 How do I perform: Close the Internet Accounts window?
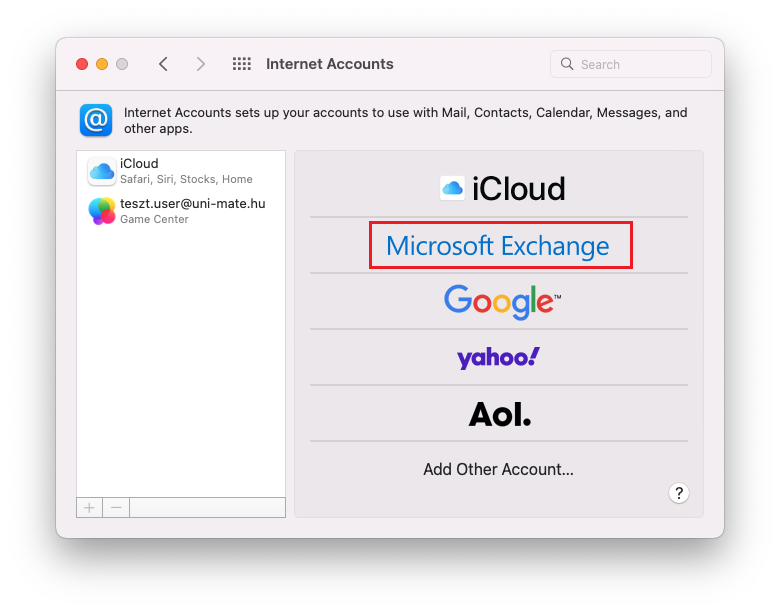(82, 64)
